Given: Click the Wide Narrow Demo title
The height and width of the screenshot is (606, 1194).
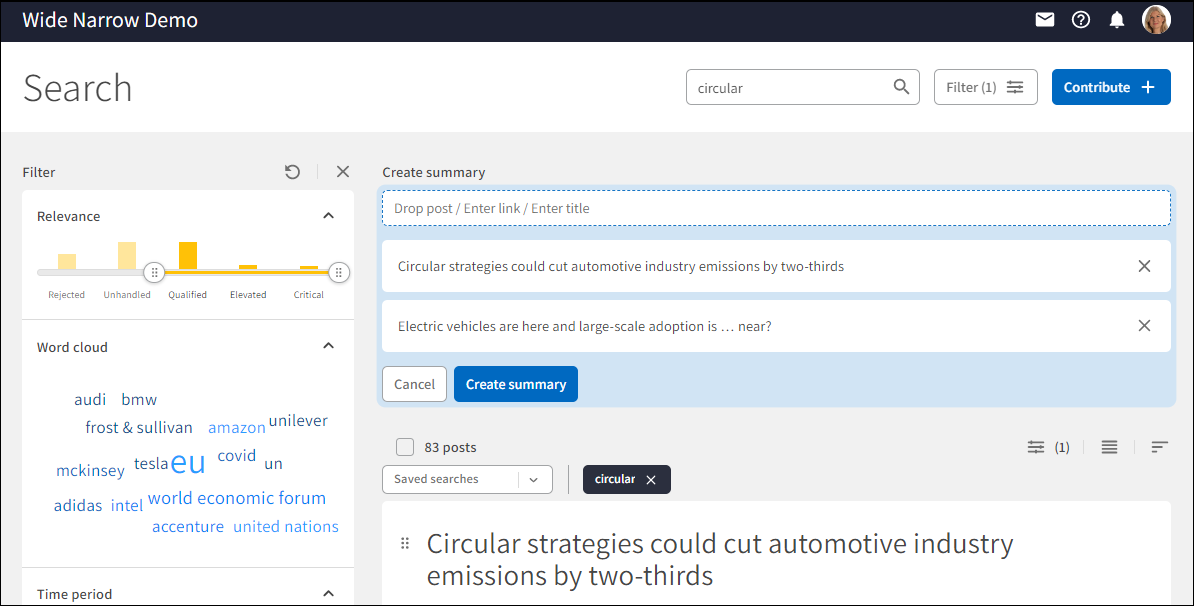Looking at the screenshot, I should [110, 19].
